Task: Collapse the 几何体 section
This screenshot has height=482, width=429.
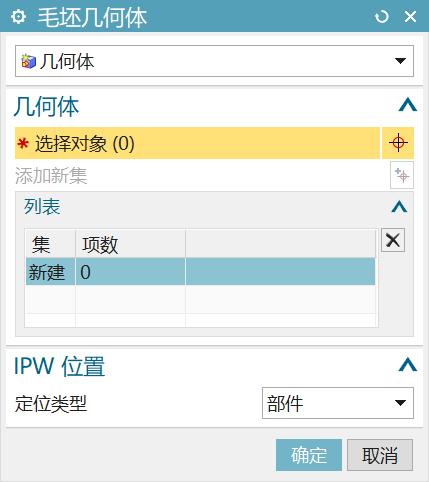Action: [408, 105]
